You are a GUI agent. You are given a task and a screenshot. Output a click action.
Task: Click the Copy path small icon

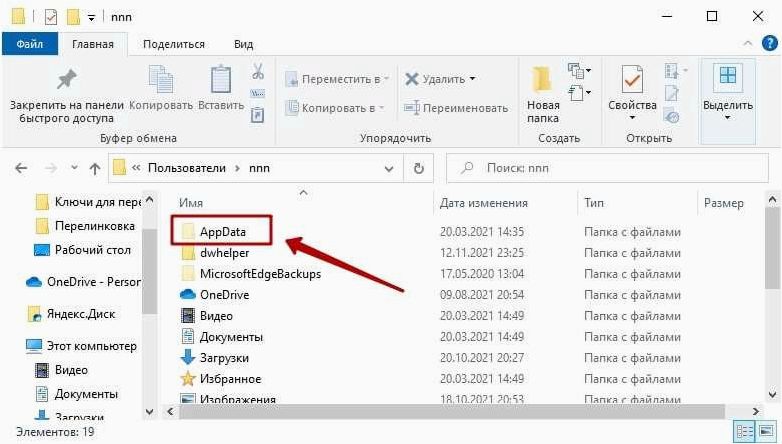257,93
